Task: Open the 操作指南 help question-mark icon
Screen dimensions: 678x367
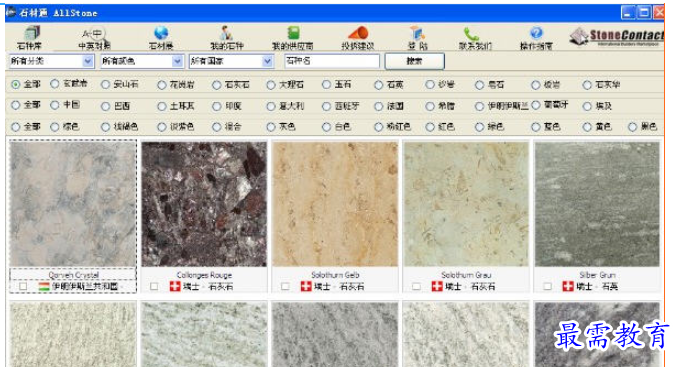Action: [x=536, y=33]
